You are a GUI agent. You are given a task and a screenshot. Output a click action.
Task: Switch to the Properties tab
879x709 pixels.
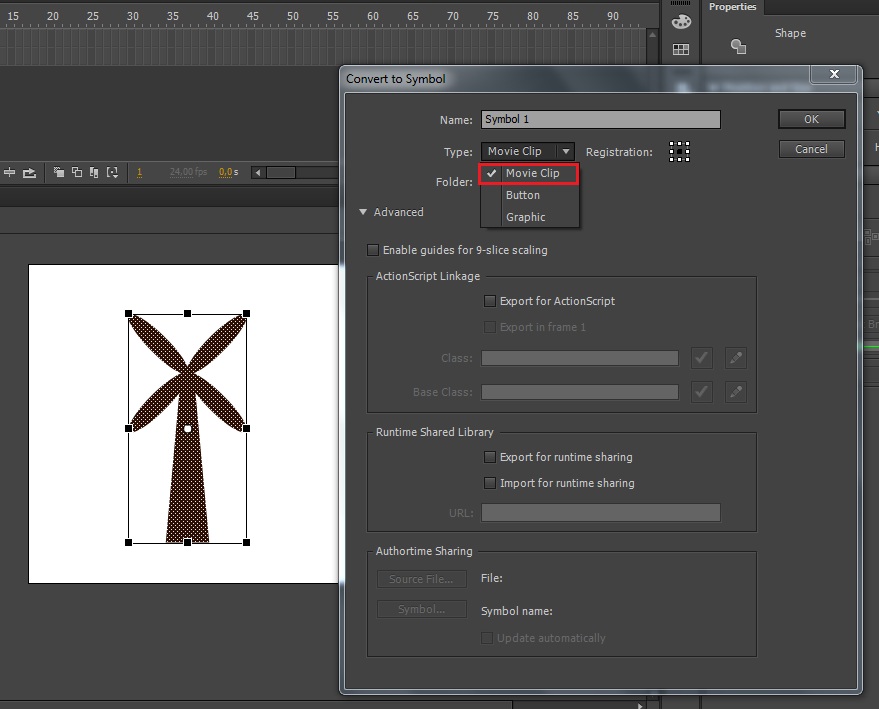(733, 7)
